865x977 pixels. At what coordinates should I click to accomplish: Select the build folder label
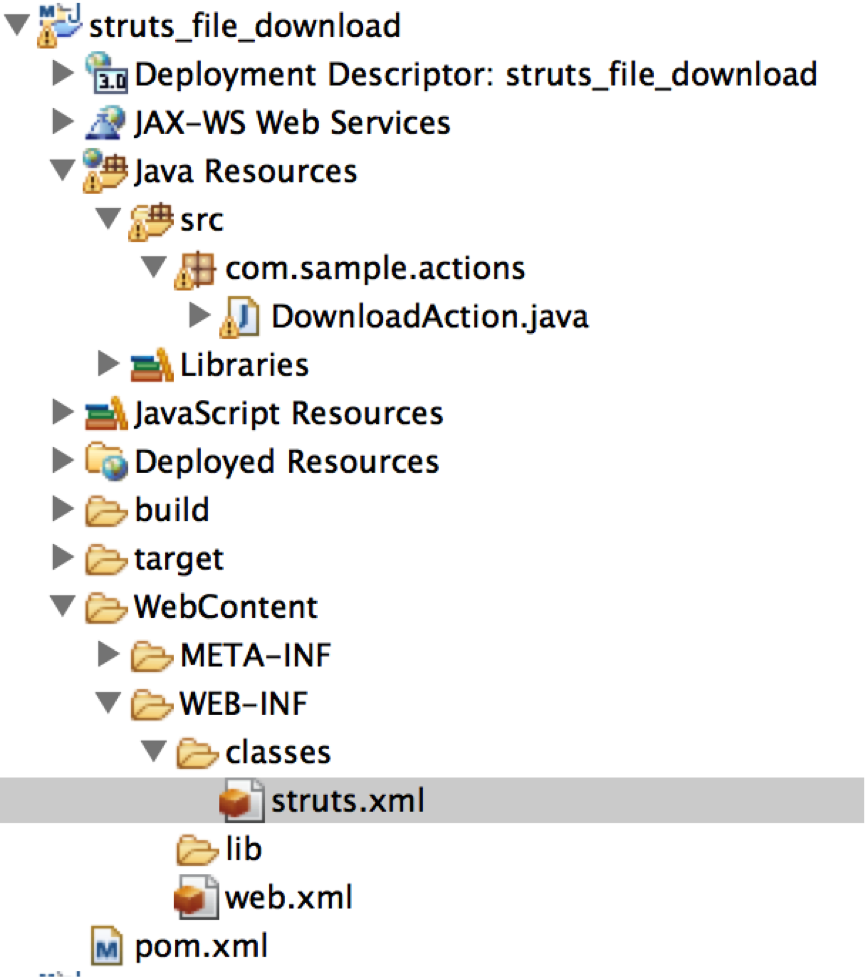pyautogui.click(x=171, y=510)
